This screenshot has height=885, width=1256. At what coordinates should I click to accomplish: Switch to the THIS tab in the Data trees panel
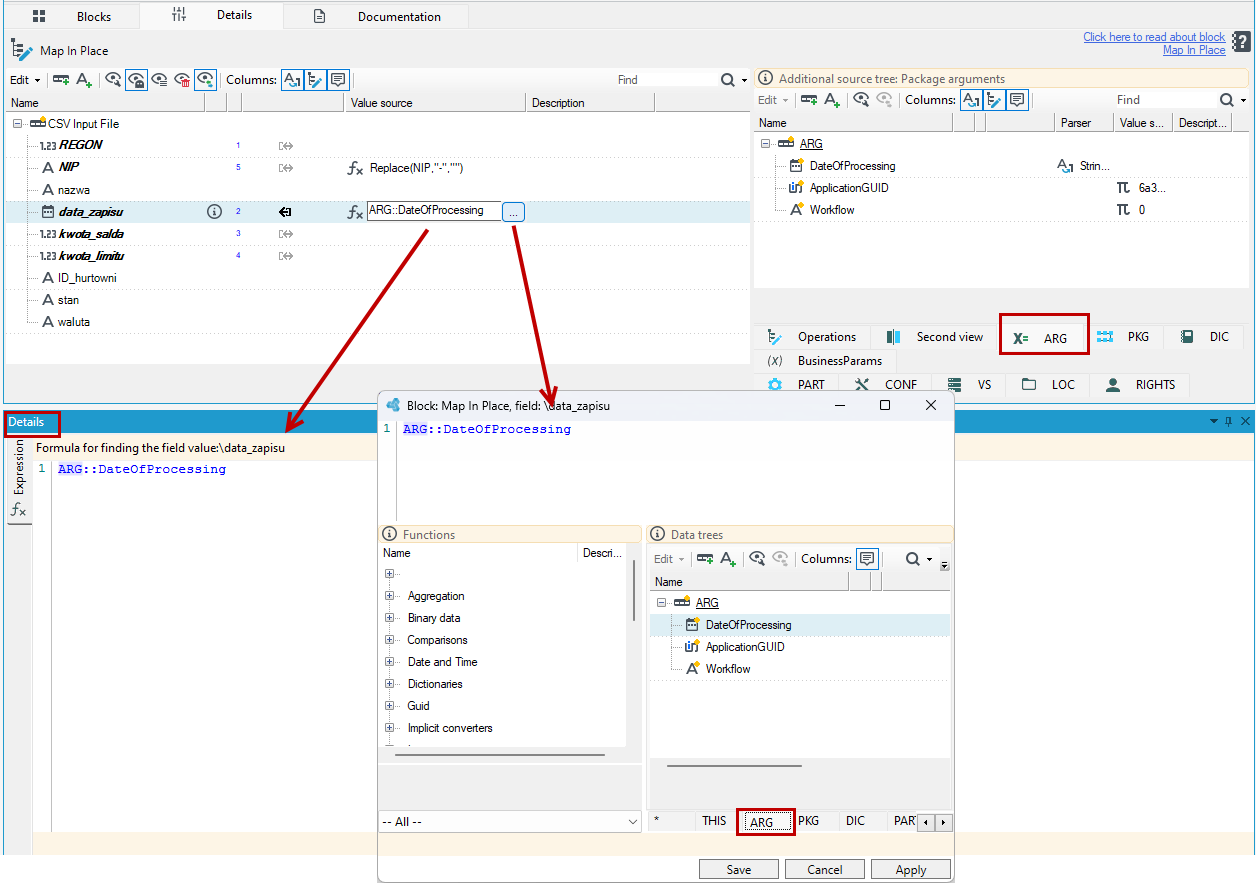pos(714,821)
